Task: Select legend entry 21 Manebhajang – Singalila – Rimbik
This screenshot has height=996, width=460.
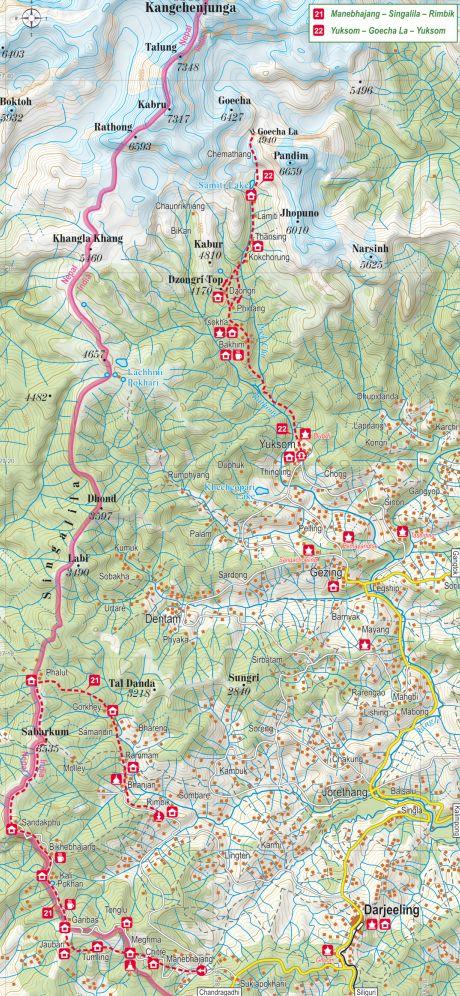Action: pos(384,13)
